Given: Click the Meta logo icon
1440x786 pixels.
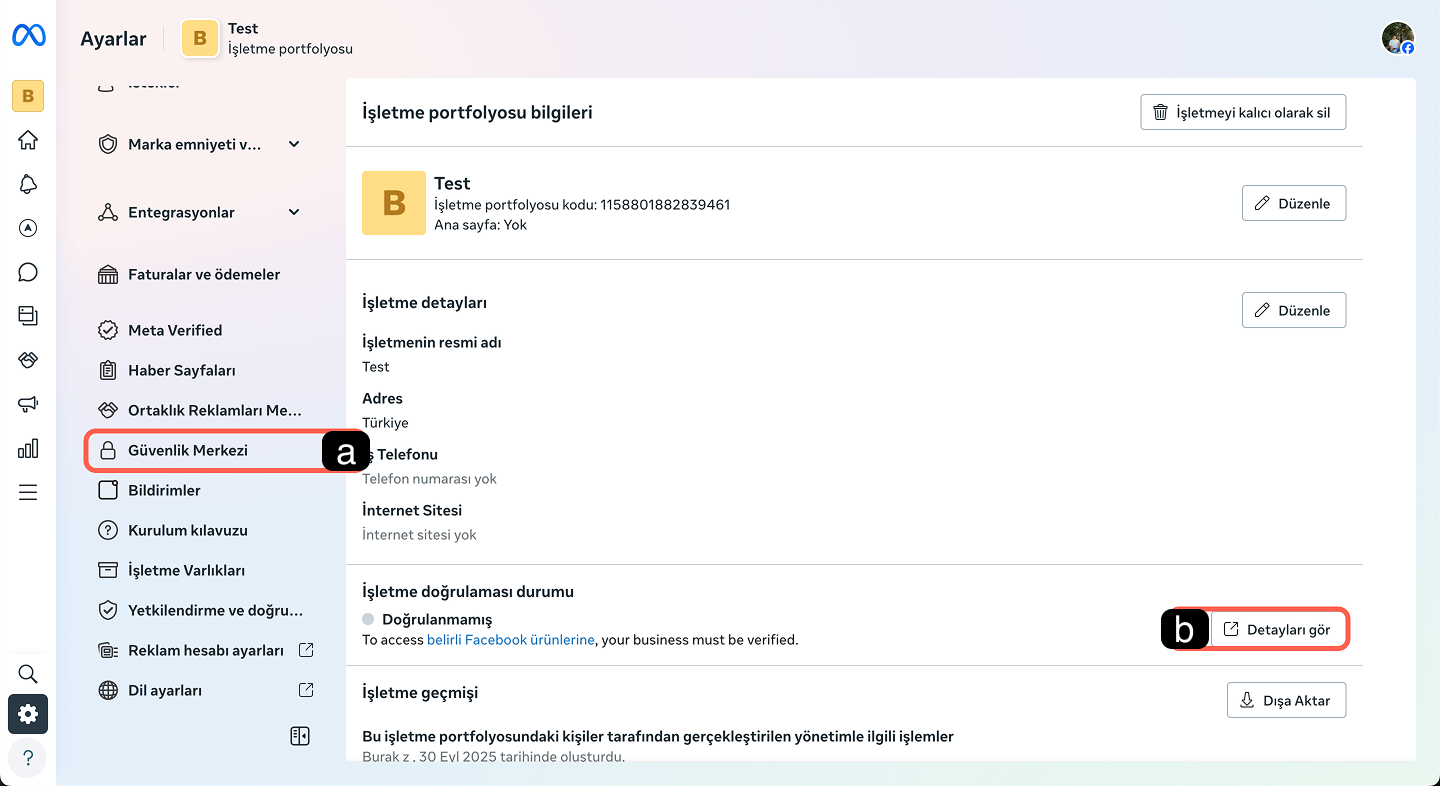Looking at the screenshot, I should pyautogui.click(x=28, y=37).
